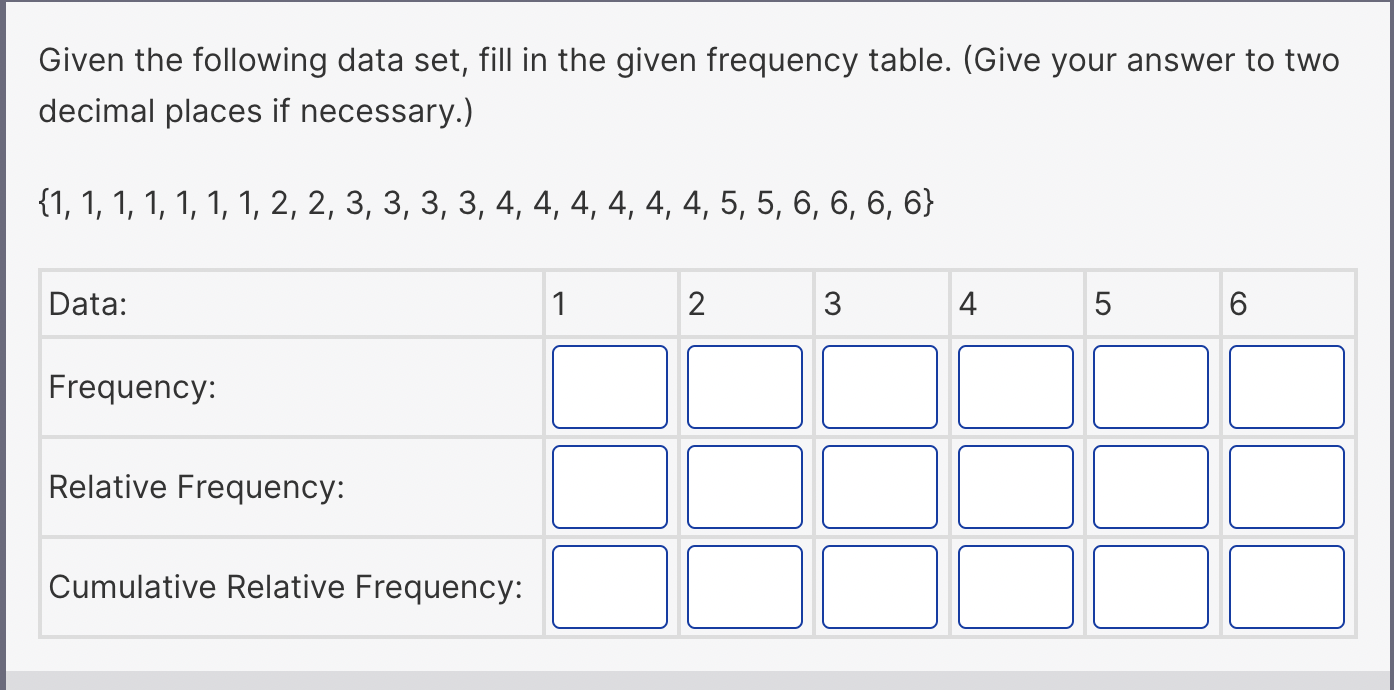This screenshot has height=690, width=1394.
Task: Click the Frequency input box for data value 3
Action: pos(879,387)
